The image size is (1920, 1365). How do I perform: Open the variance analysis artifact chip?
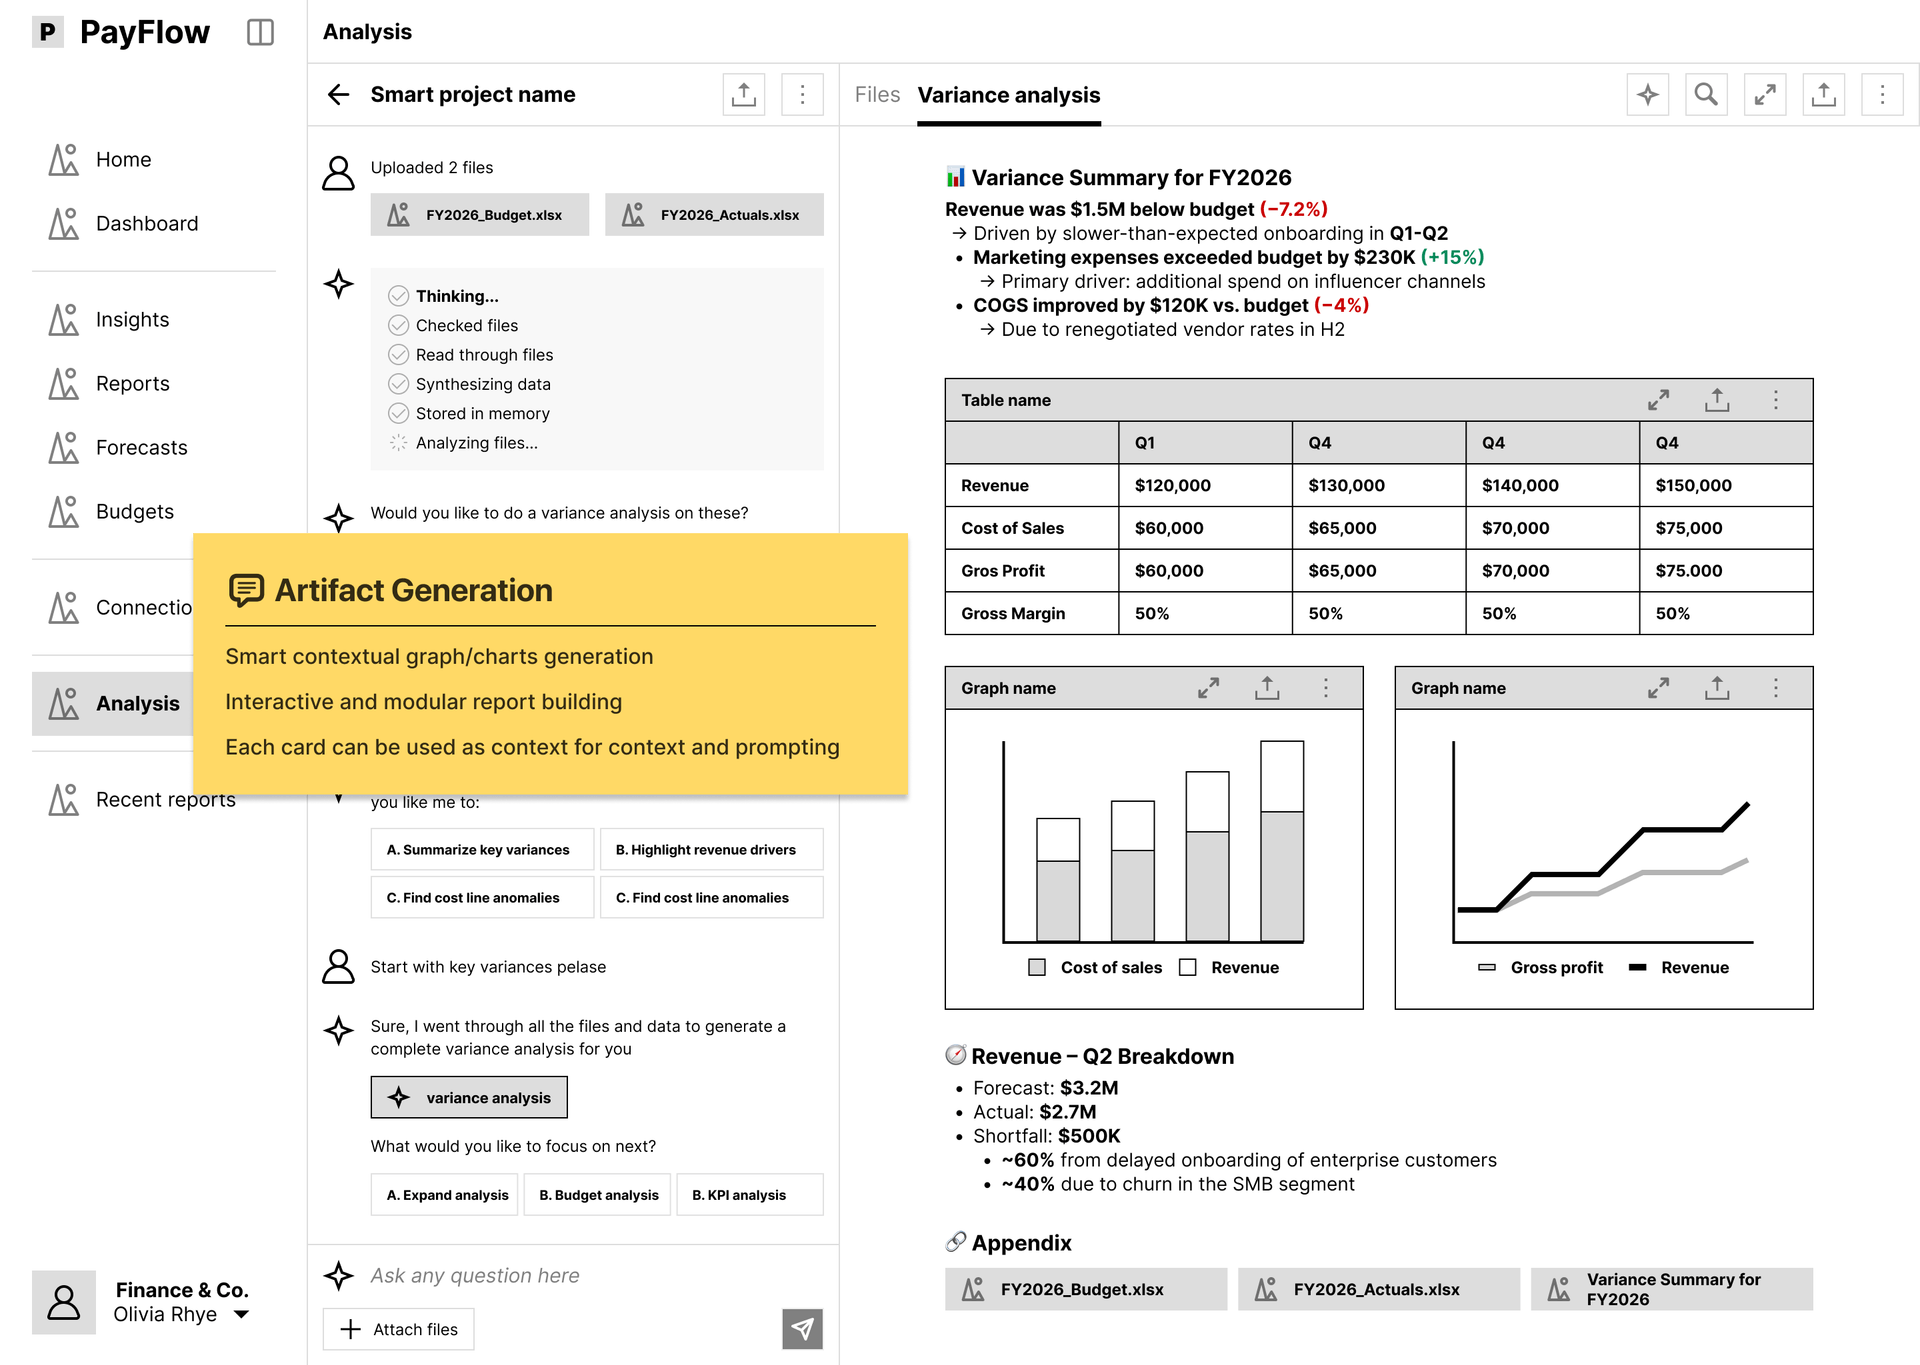(x=469, y=1097)
